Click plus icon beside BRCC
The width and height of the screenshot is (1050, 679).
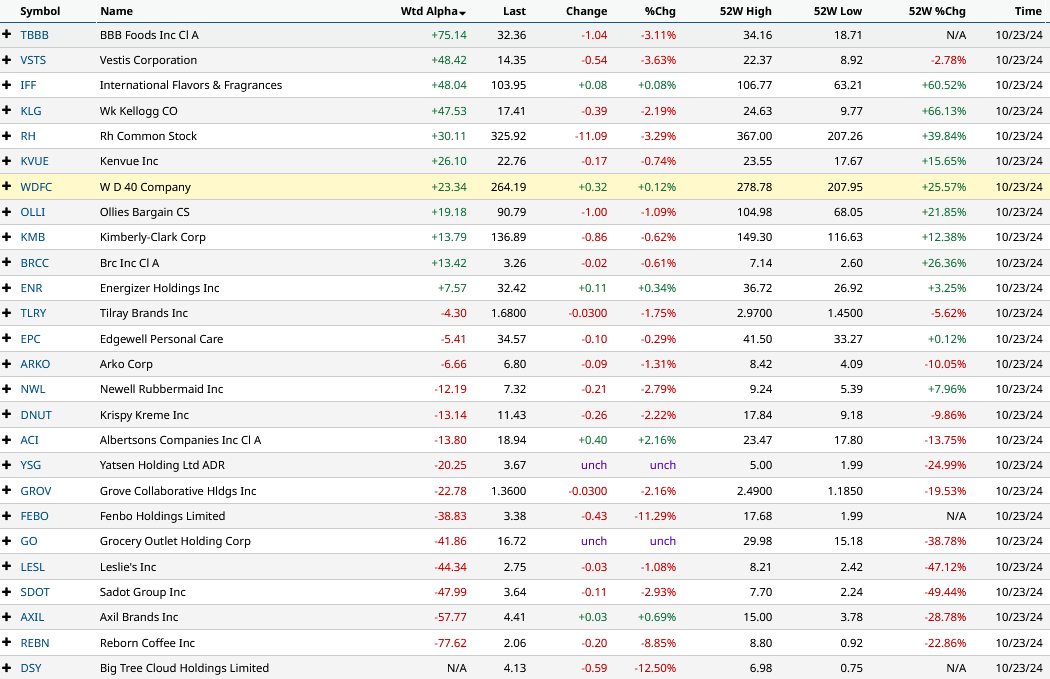click(7, 262)
